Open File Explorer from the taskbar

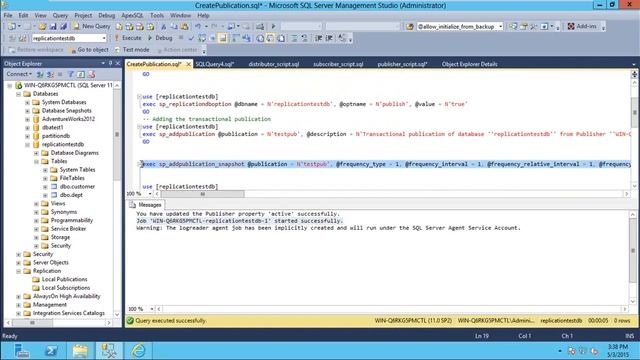point(80,351)
